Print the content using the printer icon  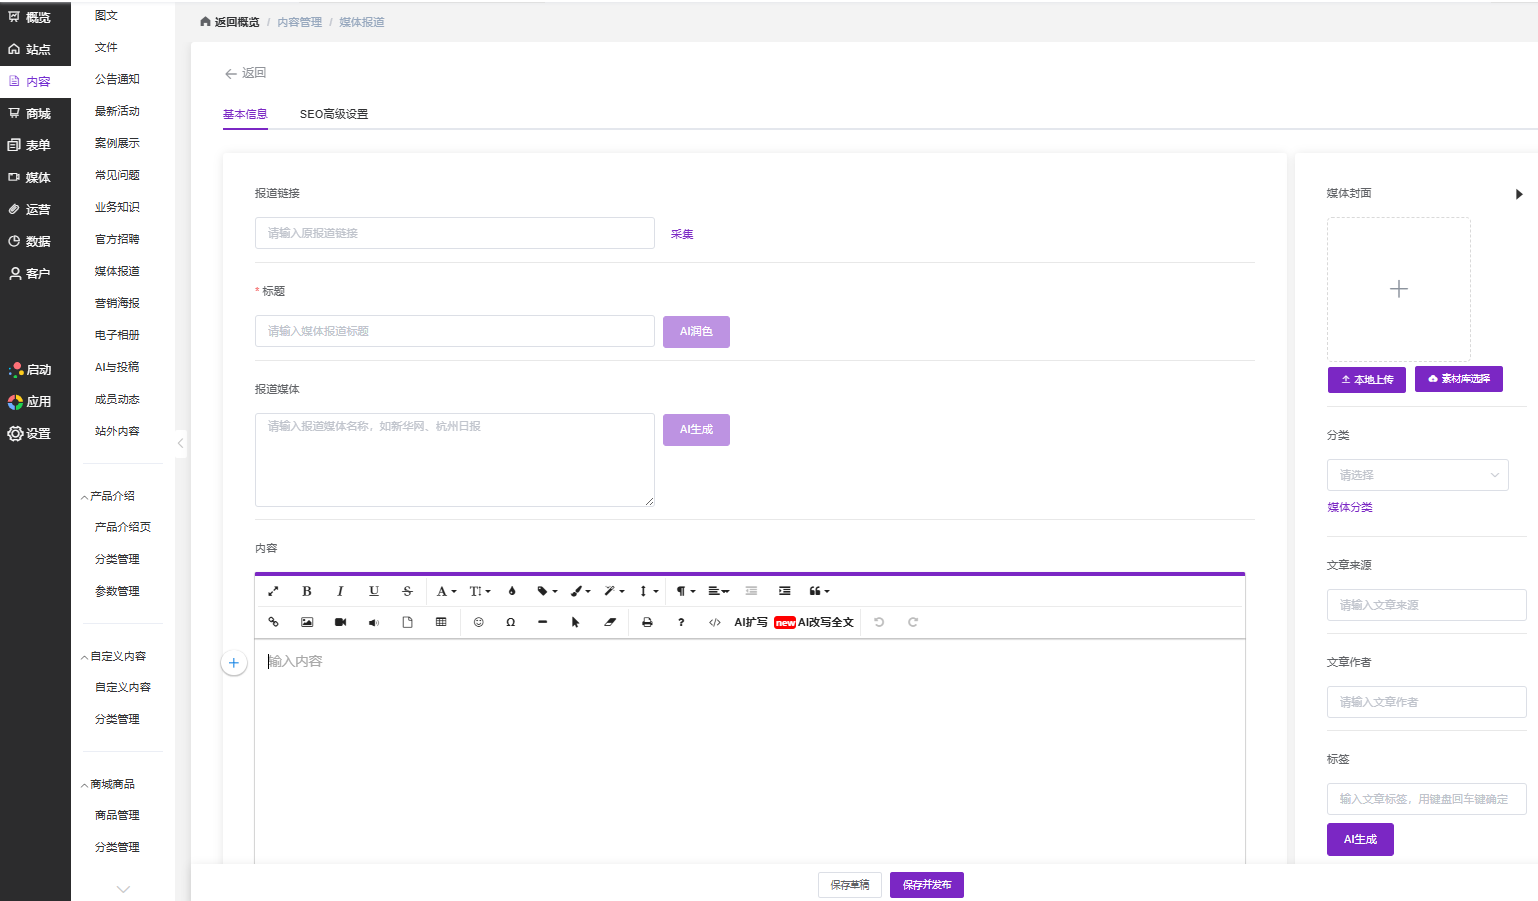tap(647, 622)
